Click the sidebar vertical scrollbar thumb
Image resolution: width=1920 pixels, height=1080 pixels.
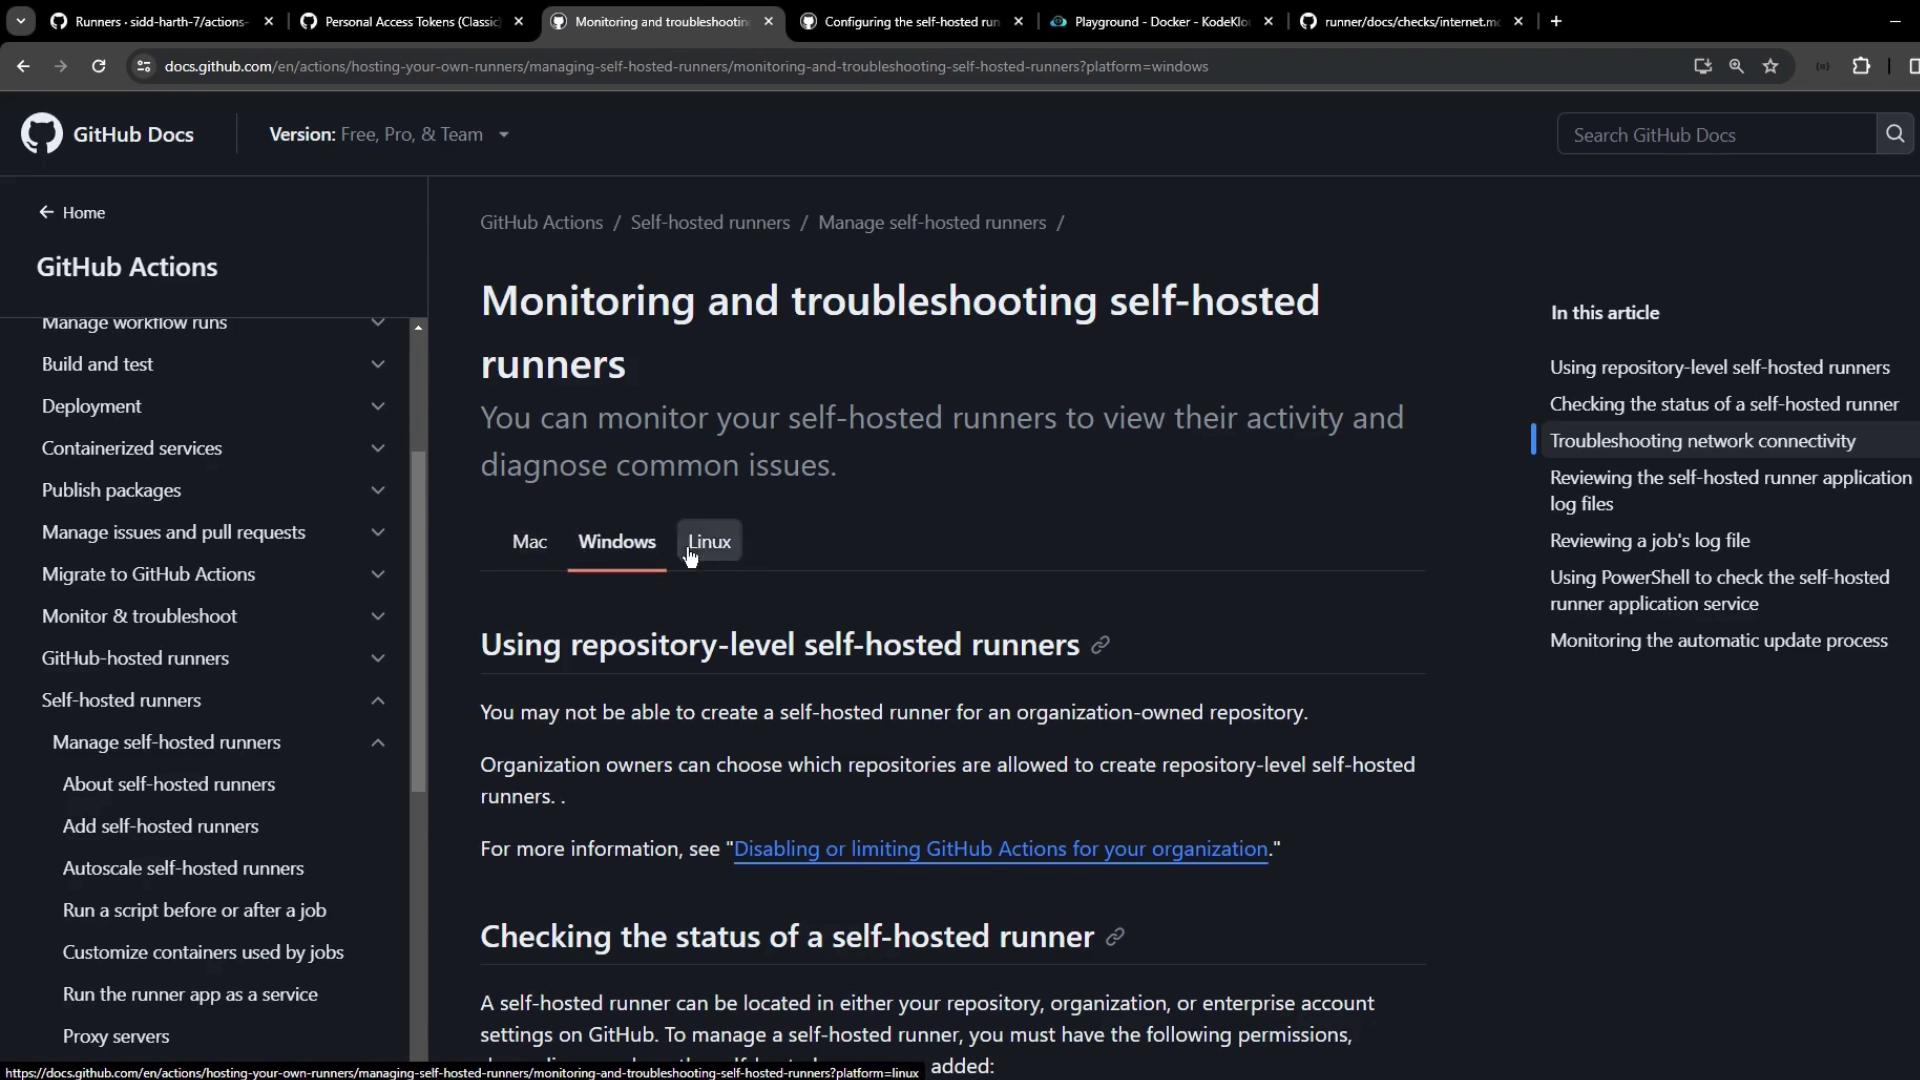pyautogui.click(x=418, y=620)
